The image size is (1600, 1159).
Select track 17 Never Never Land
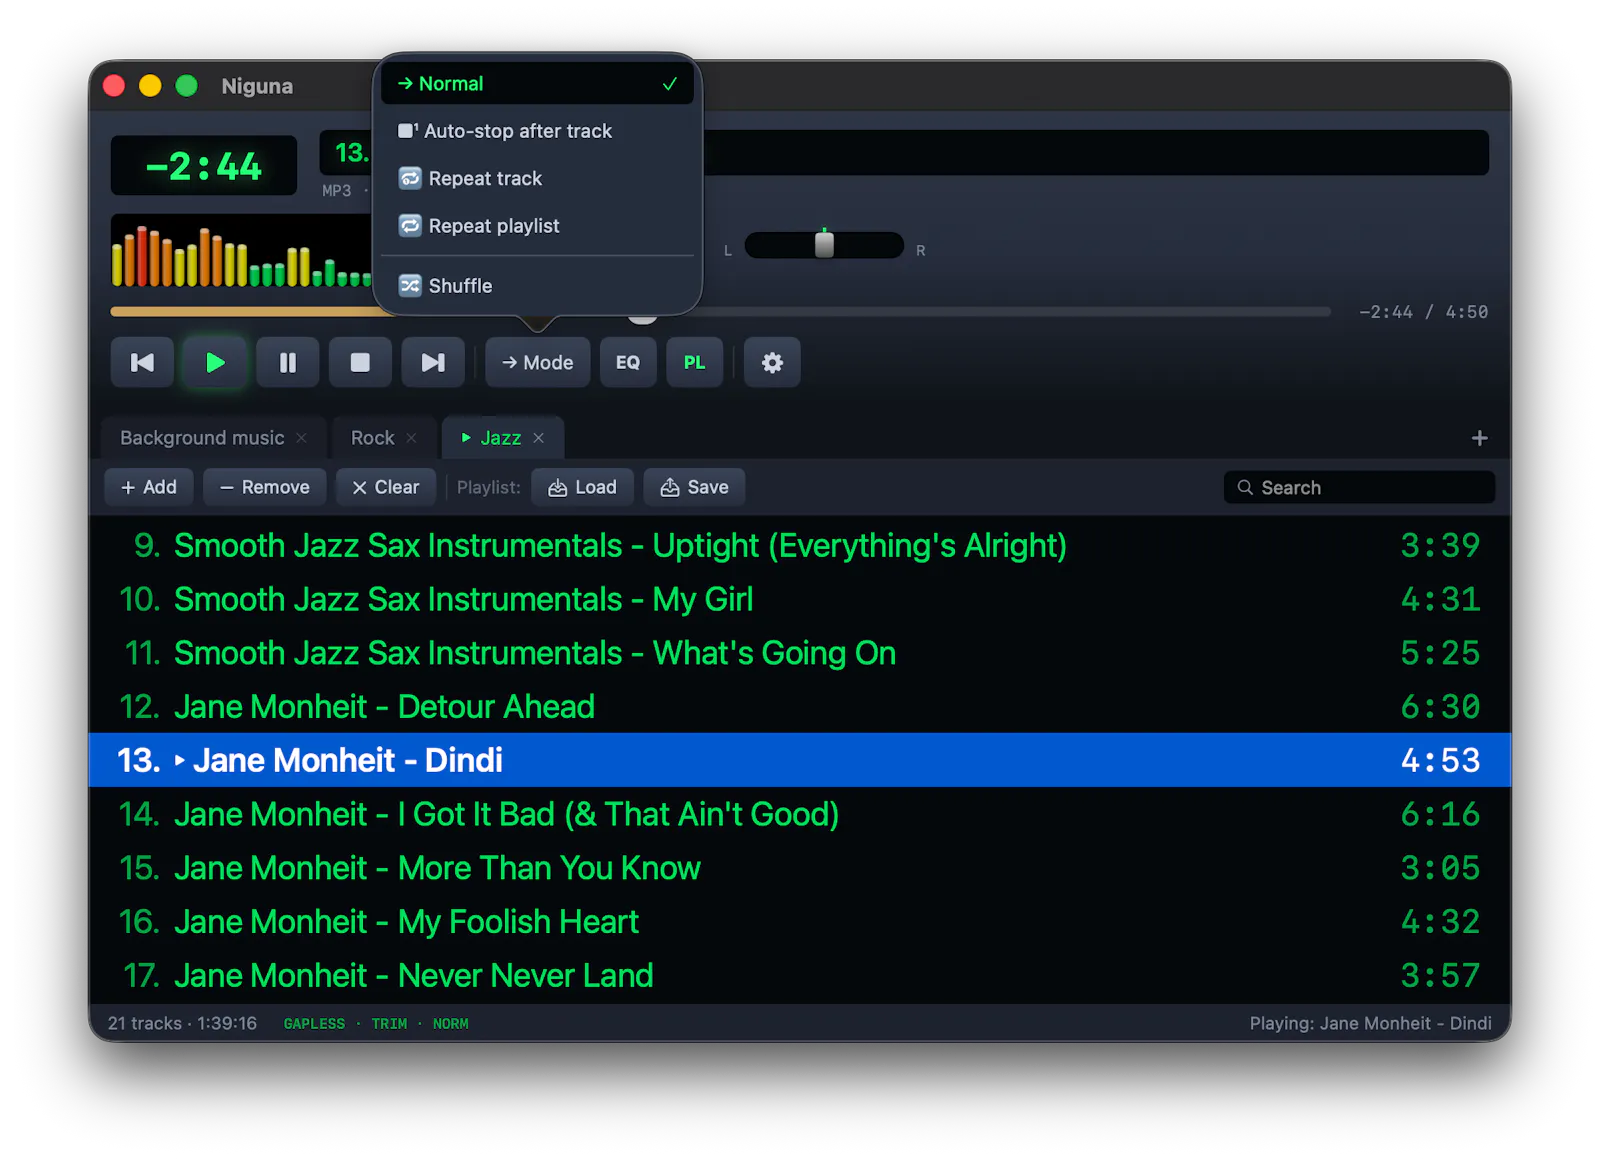click(800, 976)
